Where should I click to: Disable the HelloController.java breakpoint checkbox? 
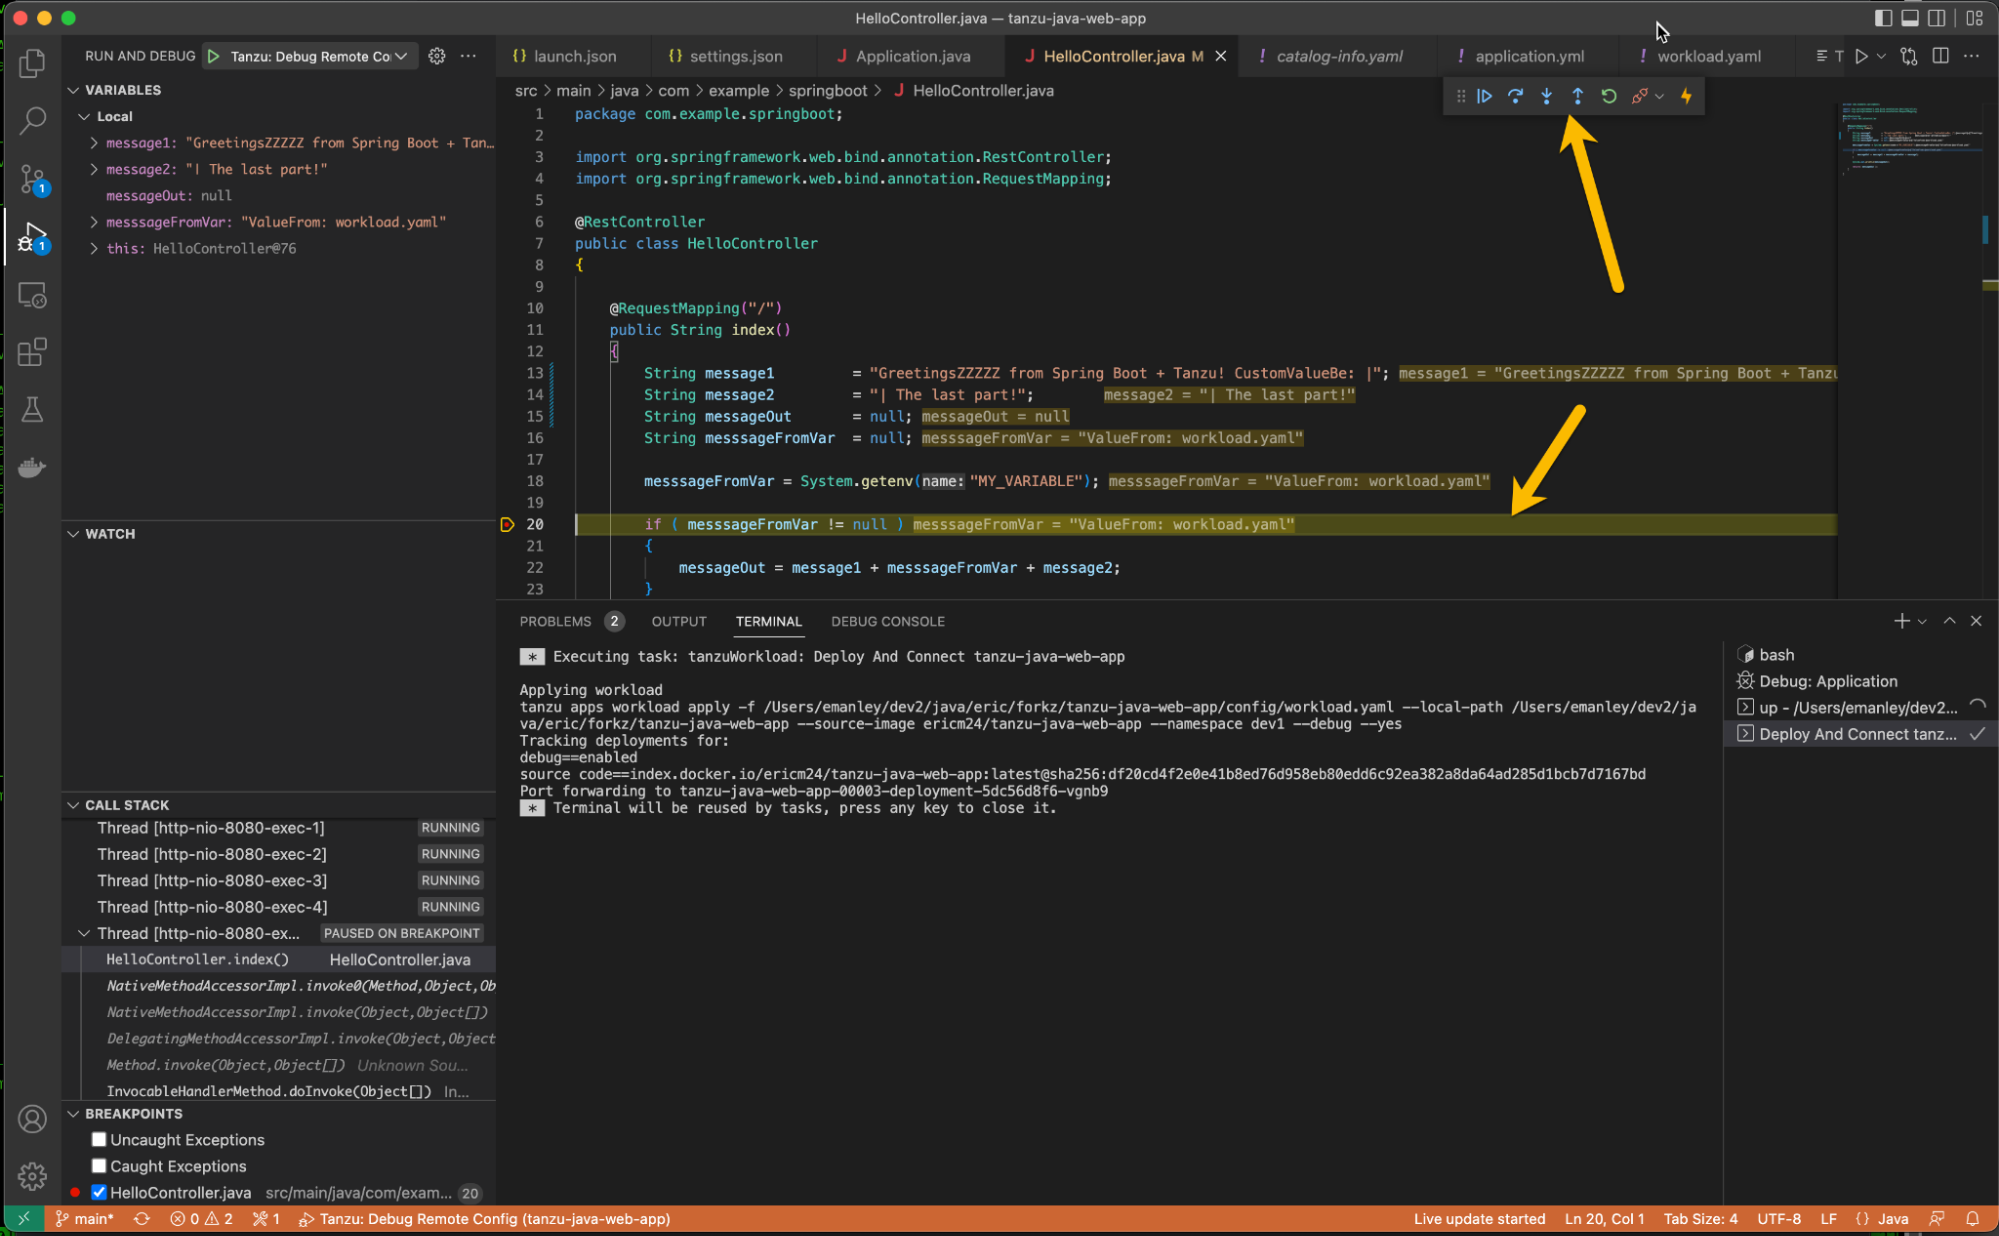[x=99, y=1192]
